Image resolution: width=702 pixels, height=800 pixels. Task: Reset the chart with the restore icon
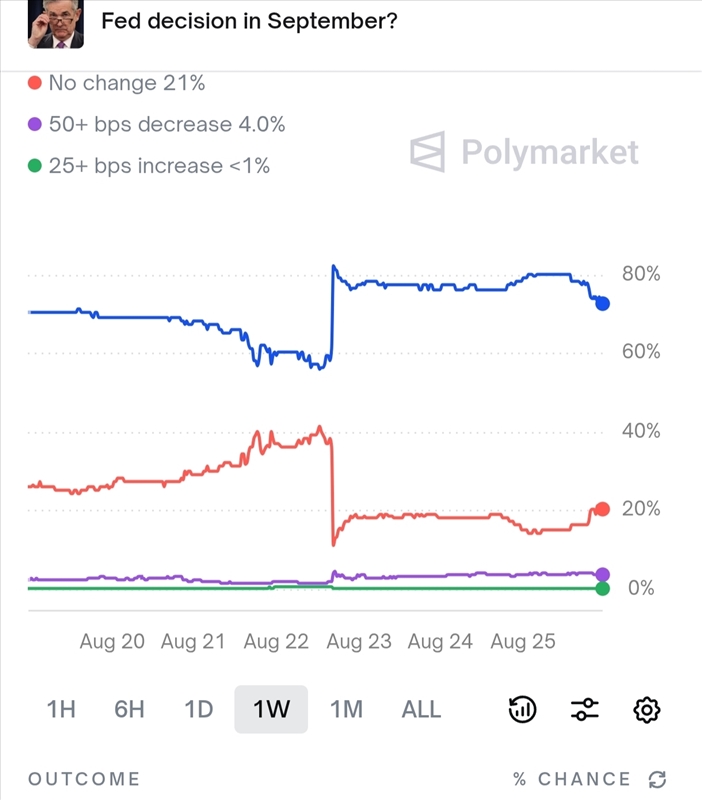point(522,709)
